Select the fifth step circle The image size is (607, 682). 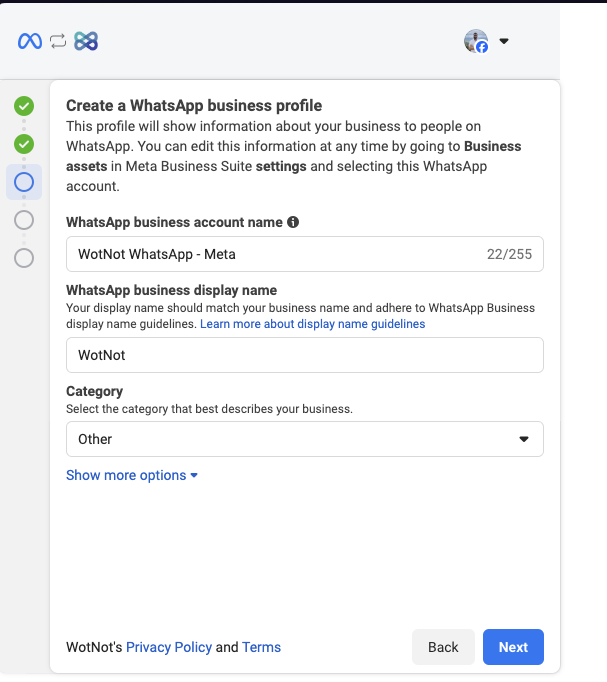click(x=24, y=258)
